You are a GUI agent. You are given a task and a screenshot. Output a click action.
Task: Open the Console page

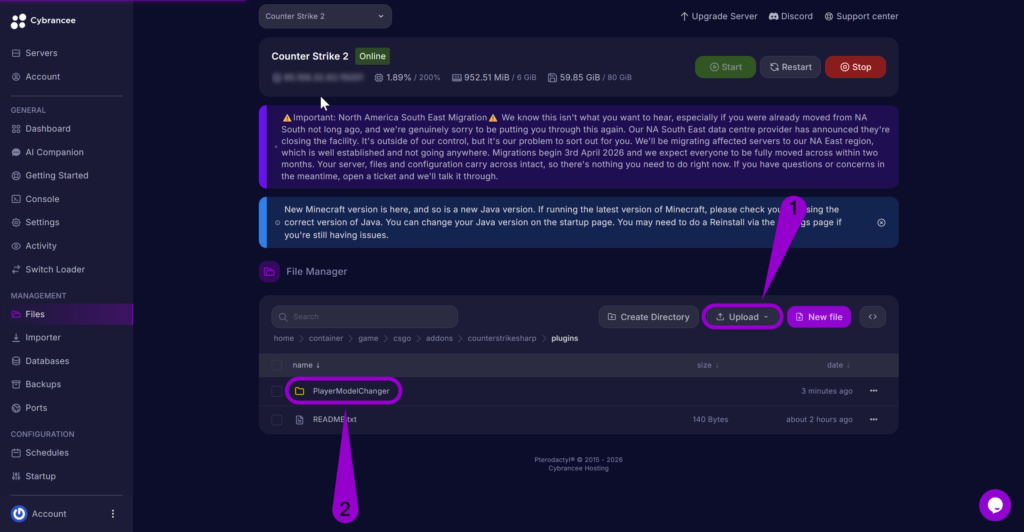point(42,199)
